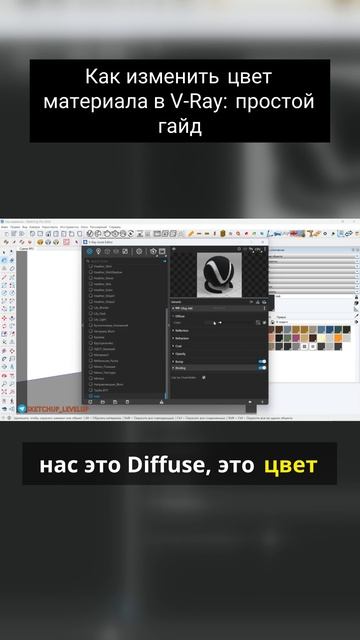This screenshot has height=640, width=360.
Task: Pick the teal swatch in SketchUp Materials
Action: pyautogui.click(x=338, y=329)
